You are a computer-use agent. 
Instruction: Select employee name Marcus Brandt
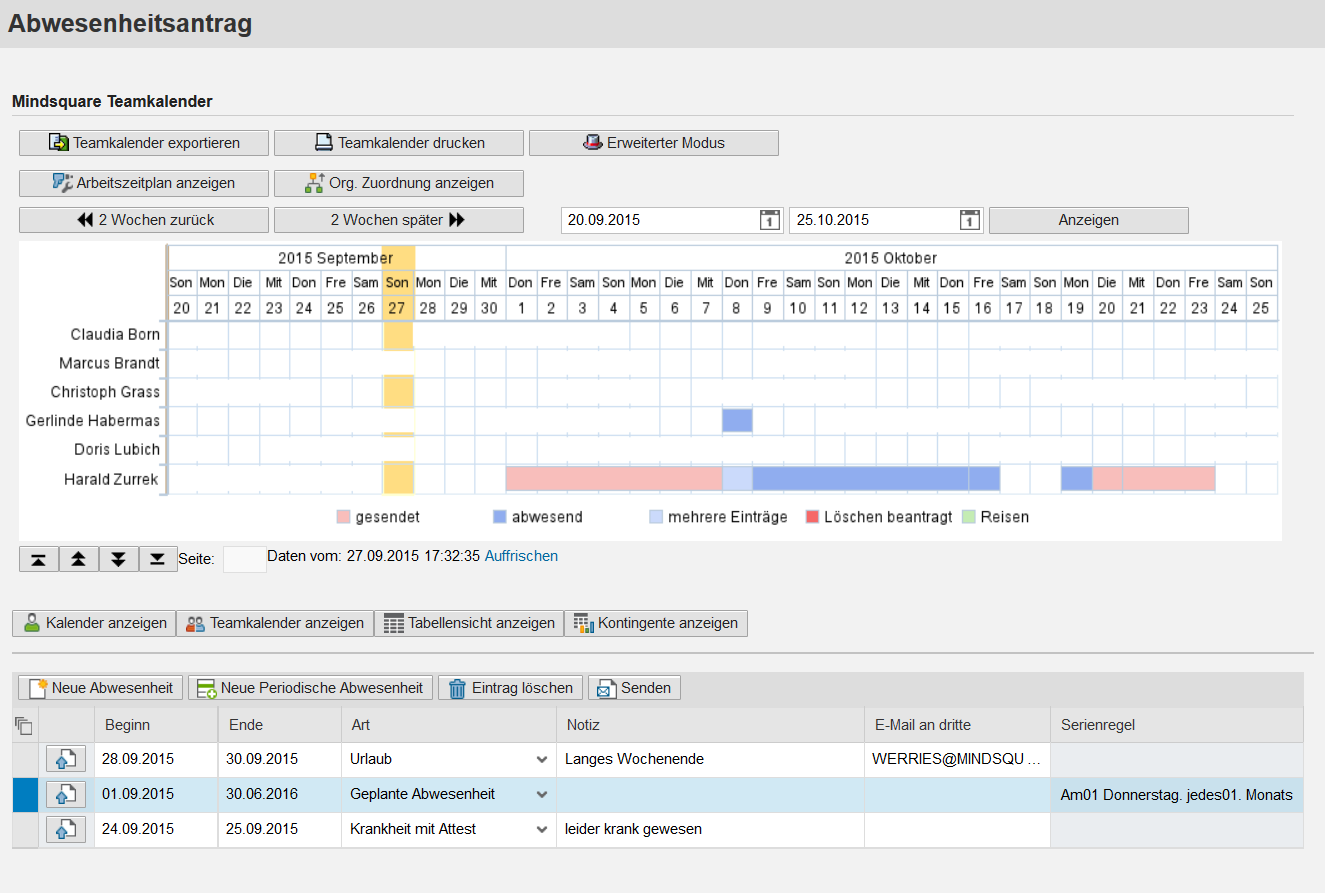[x=109, y=363]
